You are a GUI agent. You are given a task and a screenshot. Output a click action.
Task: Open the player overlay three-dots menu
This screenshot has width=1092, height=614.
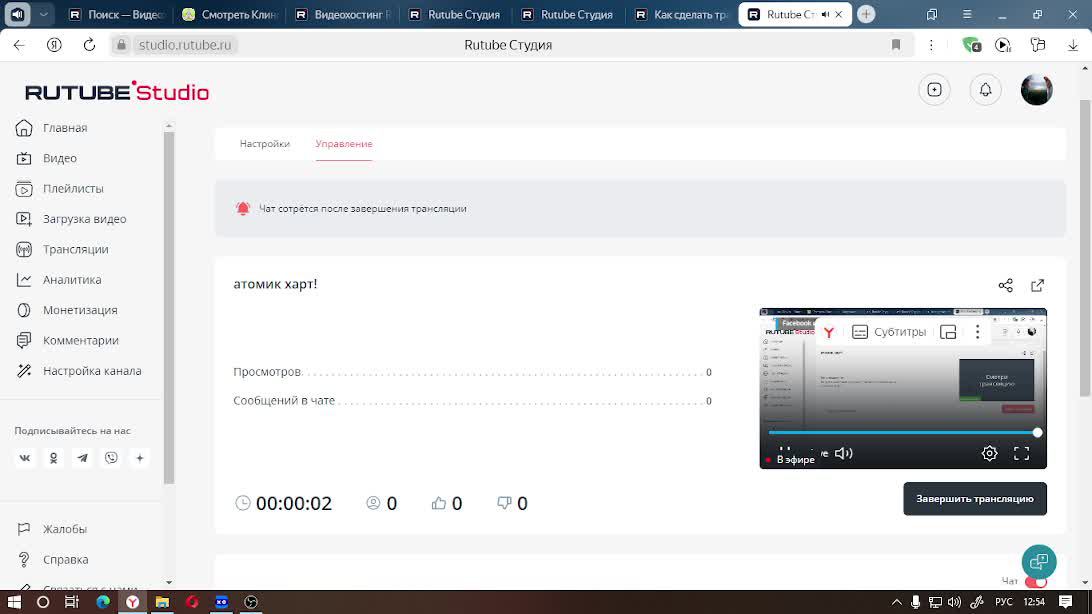[977, 332]
